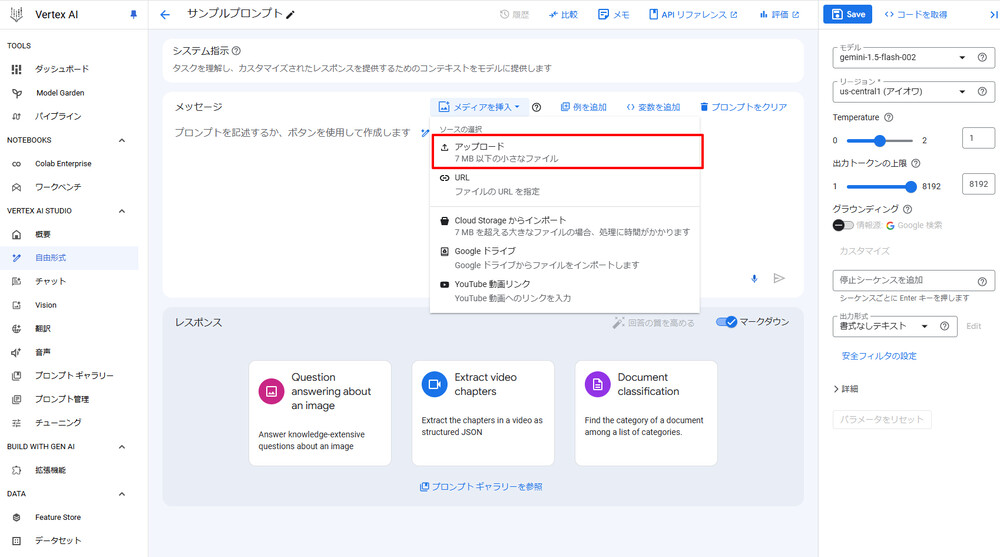Viewport: 1000px width, 557px height.
Task: Collapse the BUILD WITH GEN AI section
Action: click(x=122, y=447)
